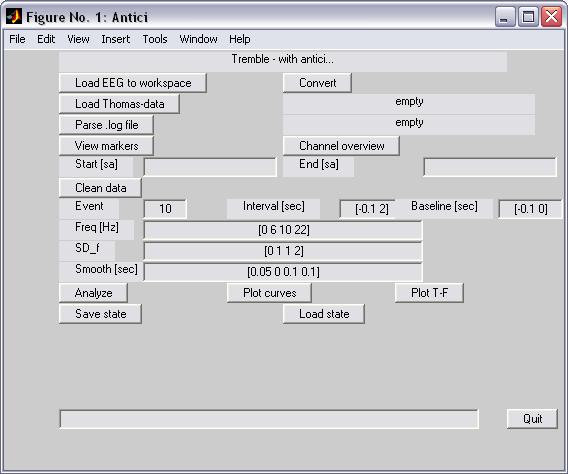
Task: Open the Help menu
Action: (239, 39)
